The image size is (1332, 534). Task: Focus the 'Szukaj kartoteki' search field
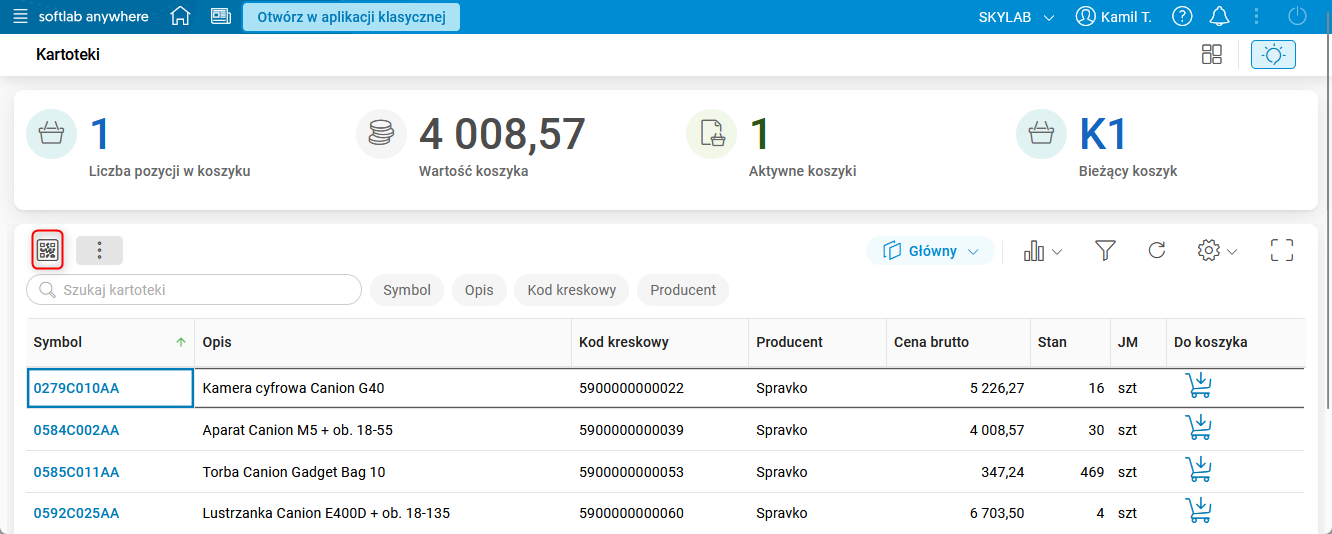(x=194, y=290)
